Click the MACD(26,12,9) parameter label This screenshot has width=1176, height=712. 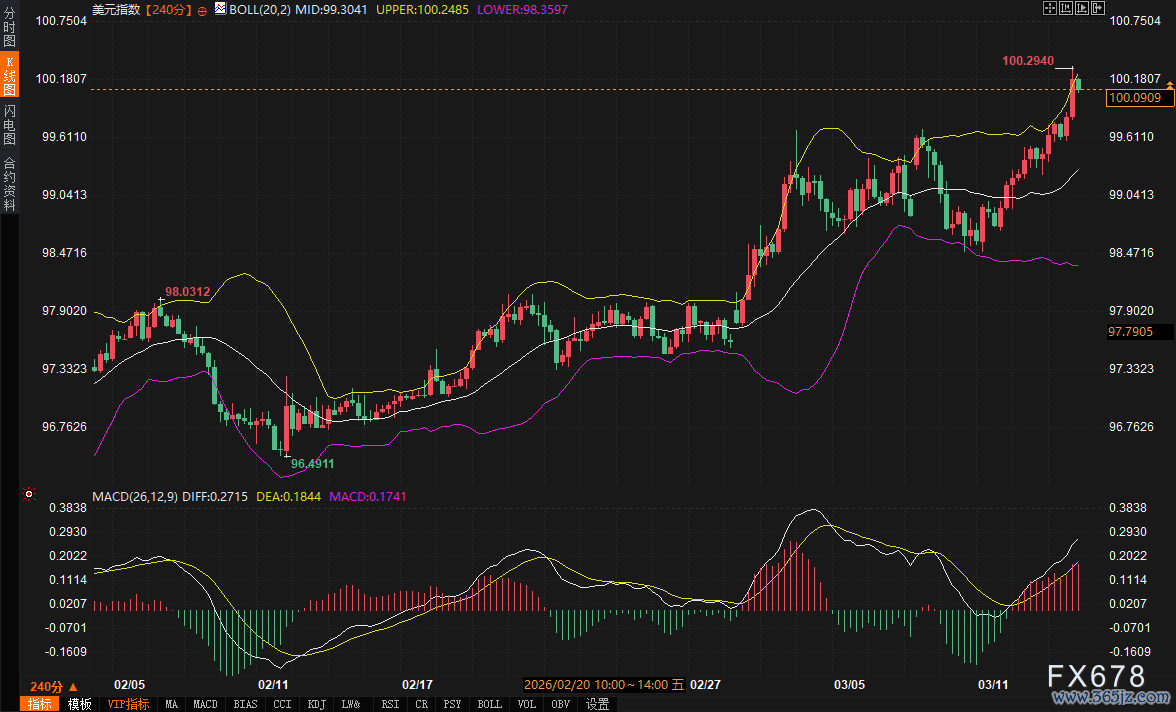tap(135, 497)
